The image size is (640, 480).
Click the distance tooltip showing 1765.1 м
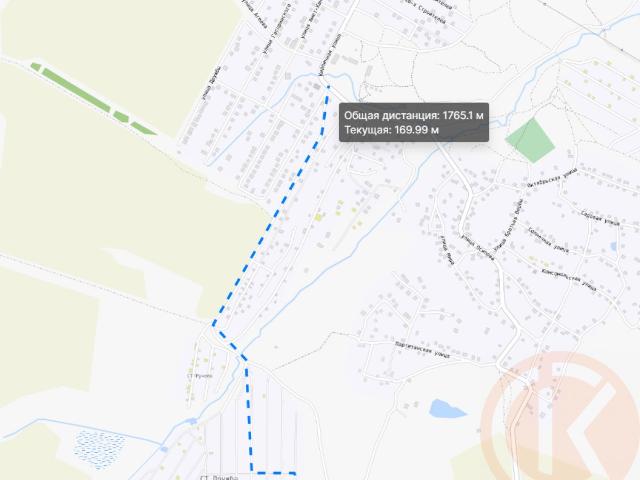tap(414, 122)
